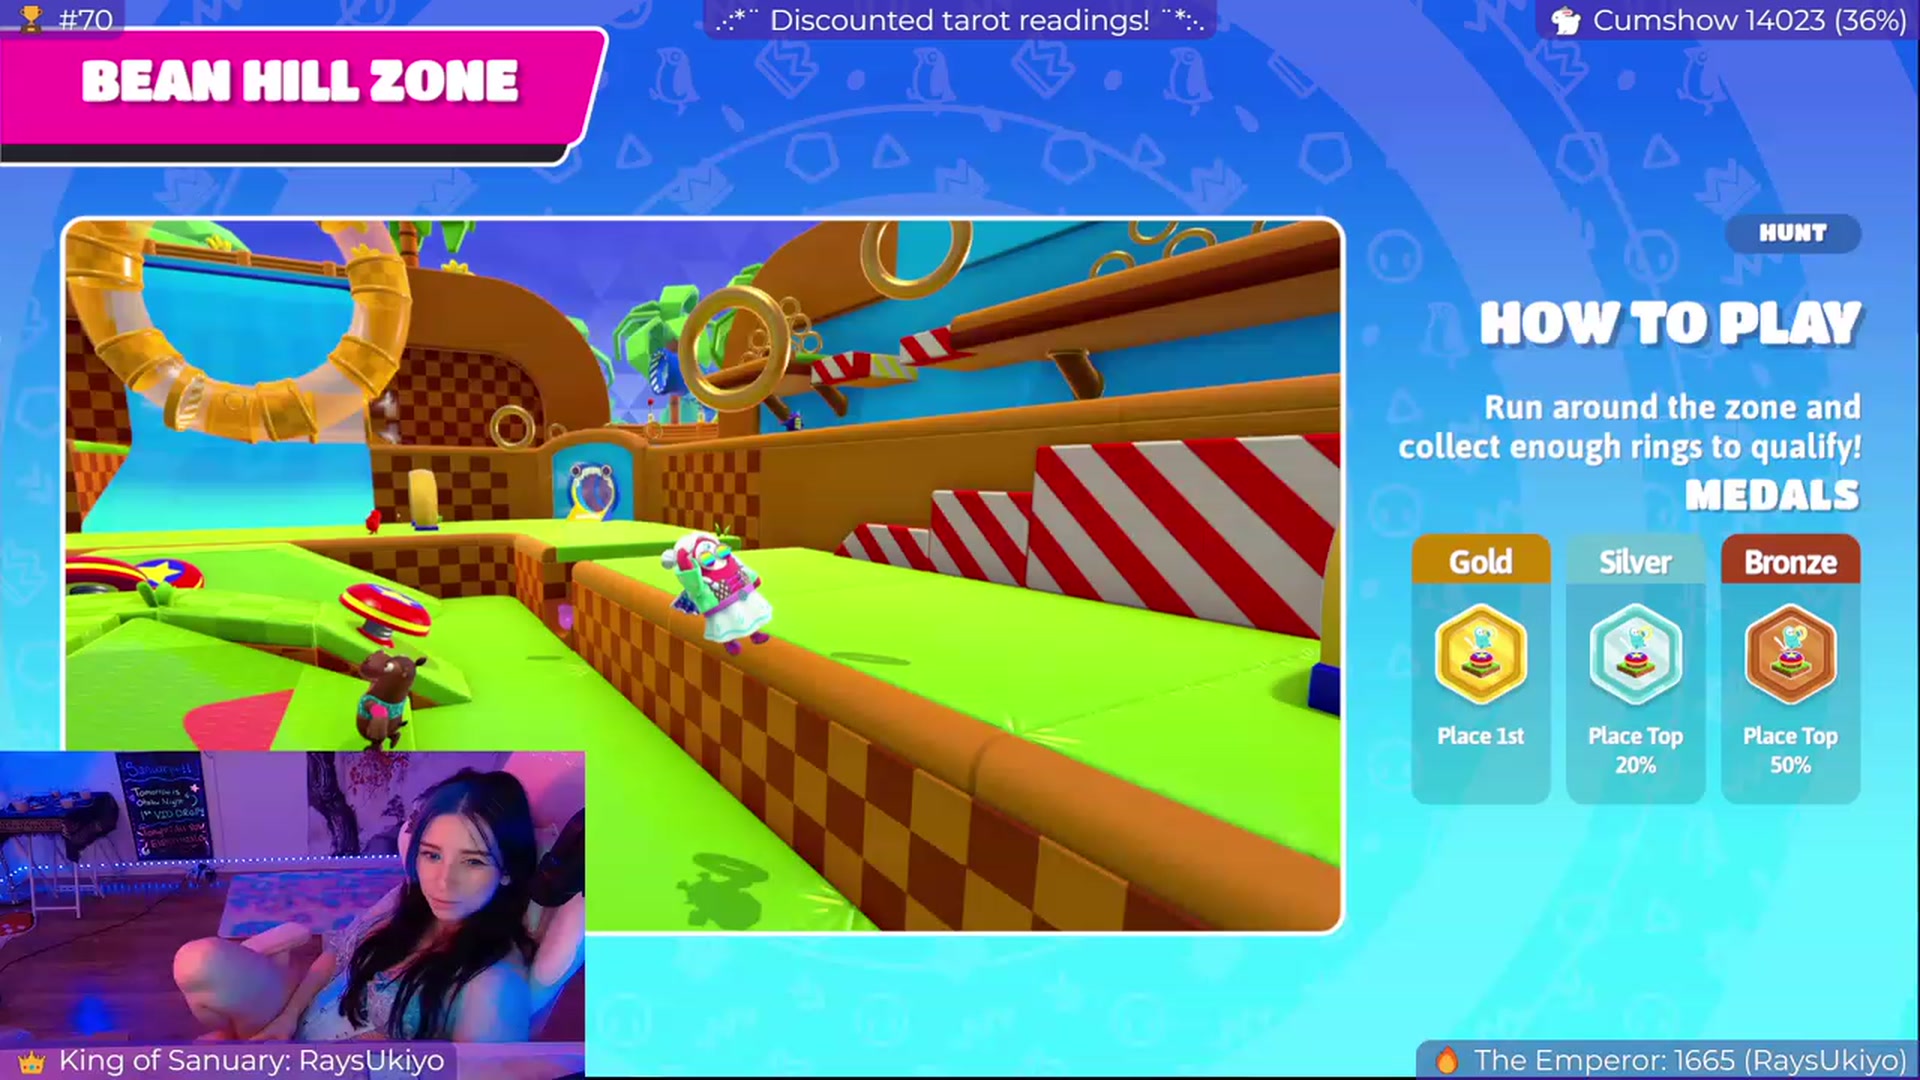Click the 'Place 1st' text
This screenshot has width=1920, height=1080.
click(x=1481, y=736)
